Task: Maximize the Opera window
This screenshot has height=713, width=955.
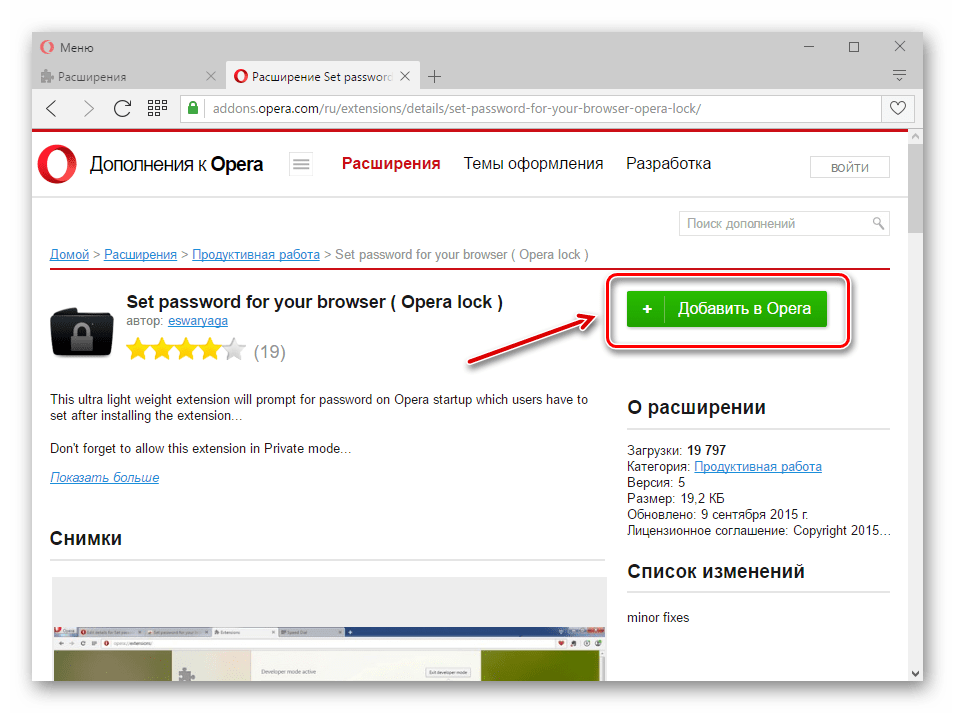Action: click(x=854, y=46)
